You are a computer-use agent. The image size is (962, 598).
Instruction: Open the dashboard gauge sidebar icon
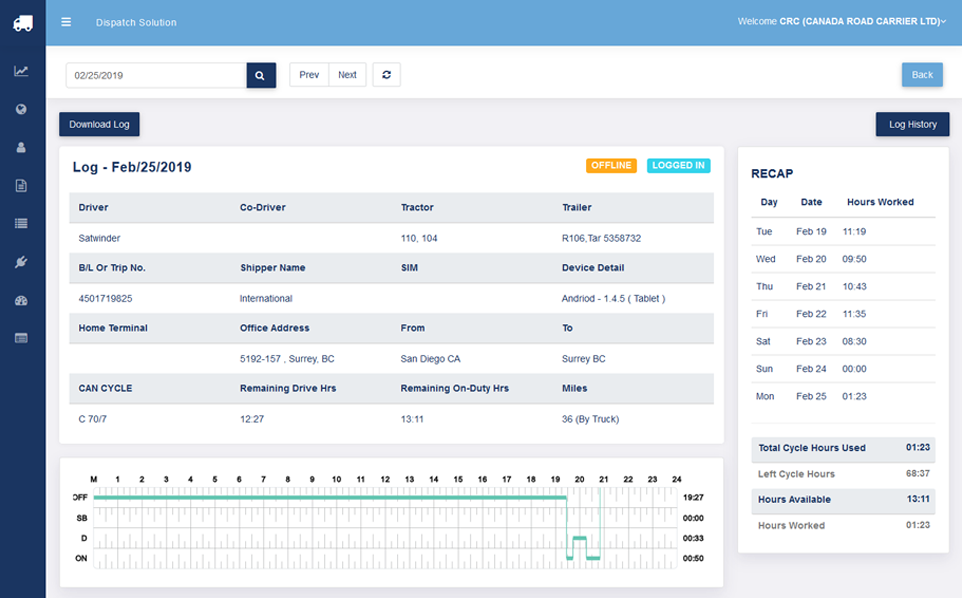coord(21,300)
